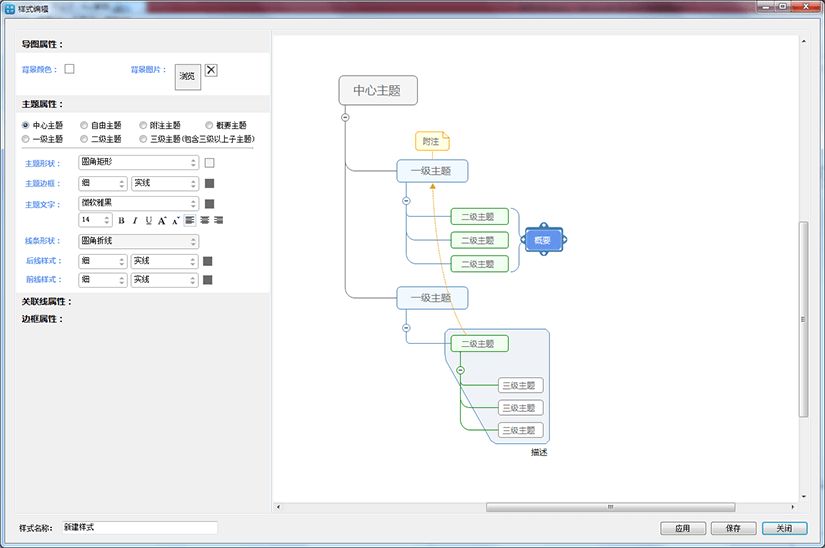Screen dimensions: 825x548
Task: Click the 样式名称 input field
Action: [139, 527]
